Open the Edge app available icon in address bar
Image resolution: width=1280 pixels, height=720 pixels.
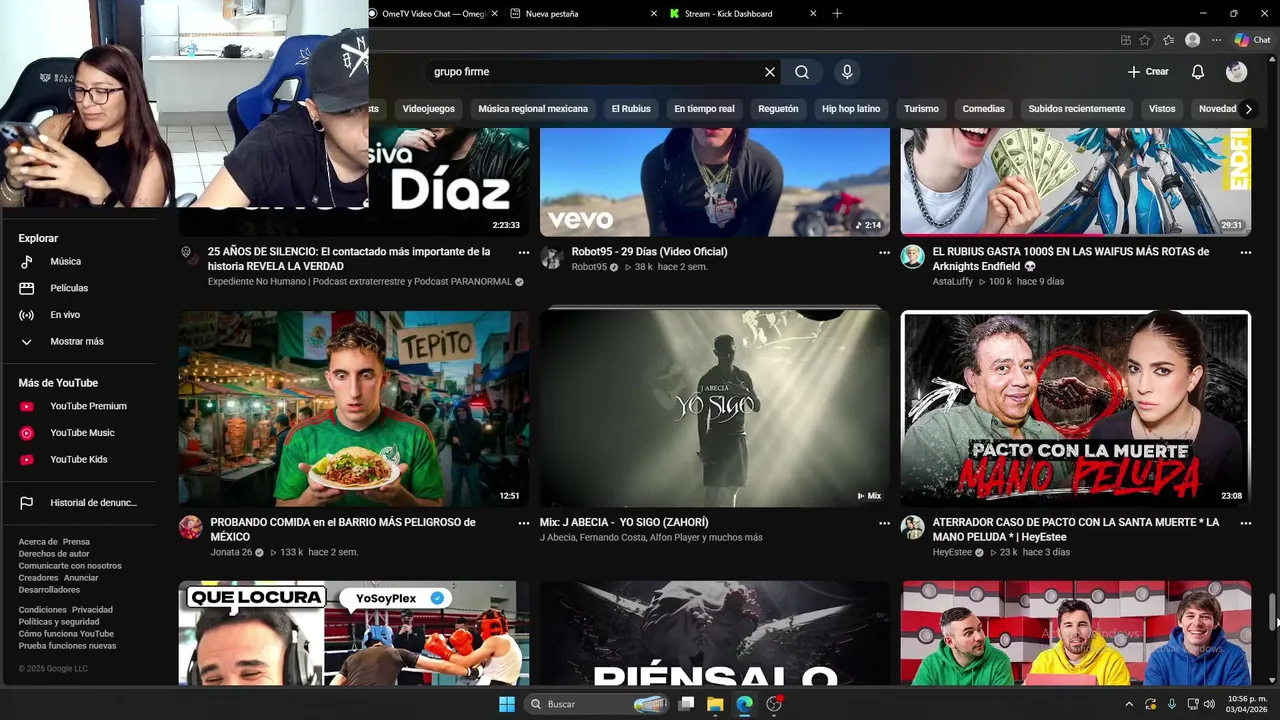[x=1125, y=40]
